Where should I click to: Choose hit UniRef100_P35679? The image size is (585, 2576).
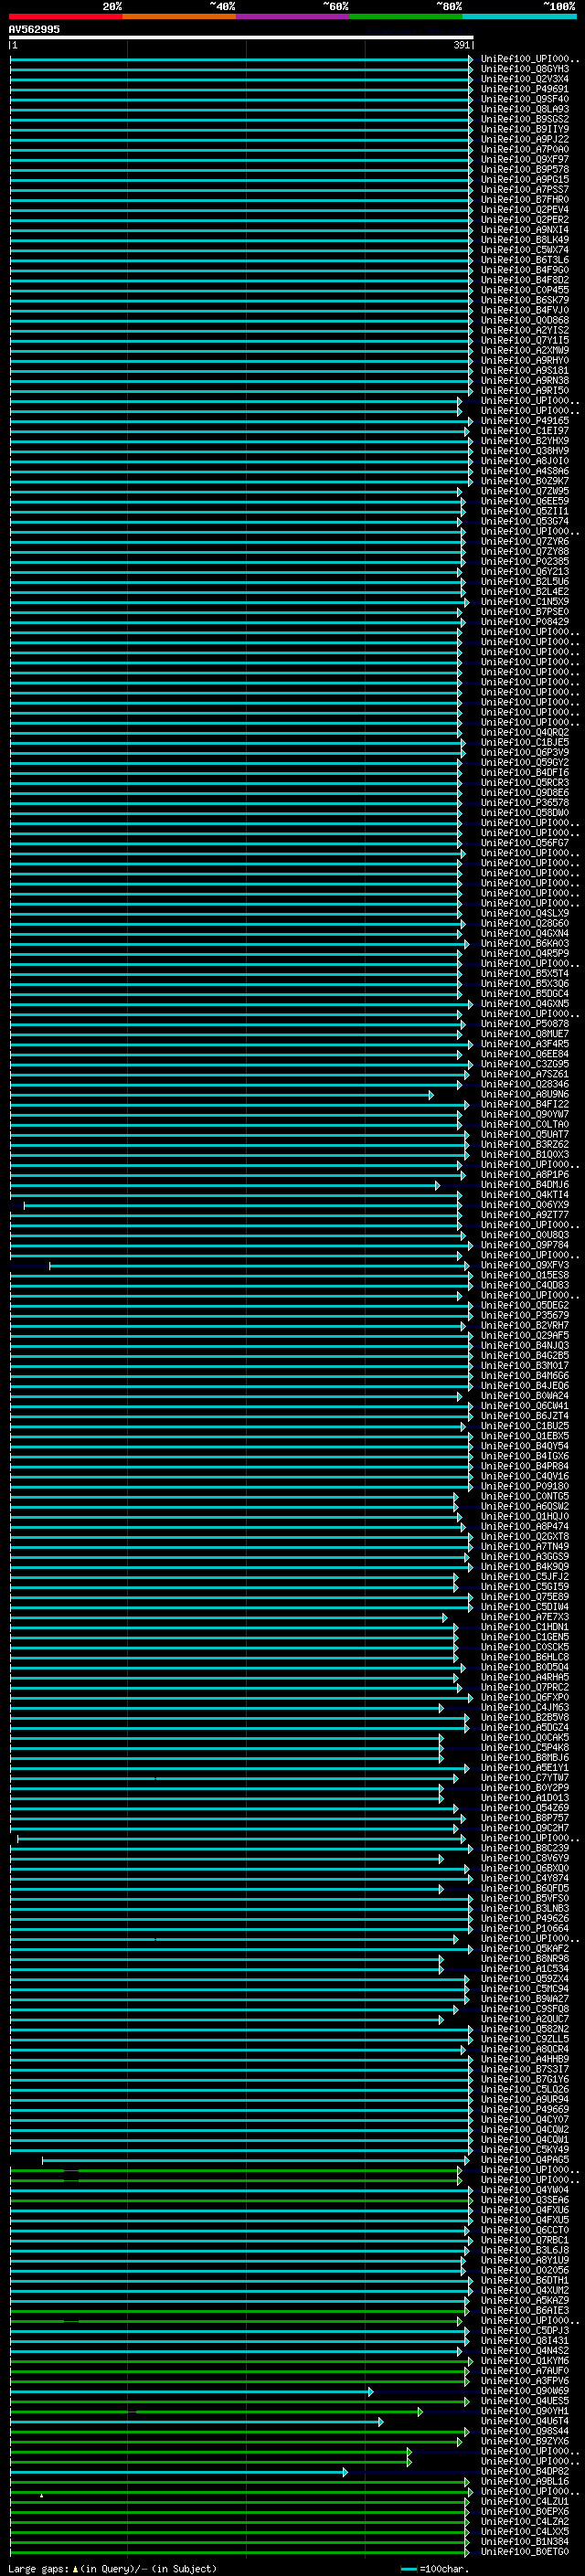click(x=525, y=1316)
